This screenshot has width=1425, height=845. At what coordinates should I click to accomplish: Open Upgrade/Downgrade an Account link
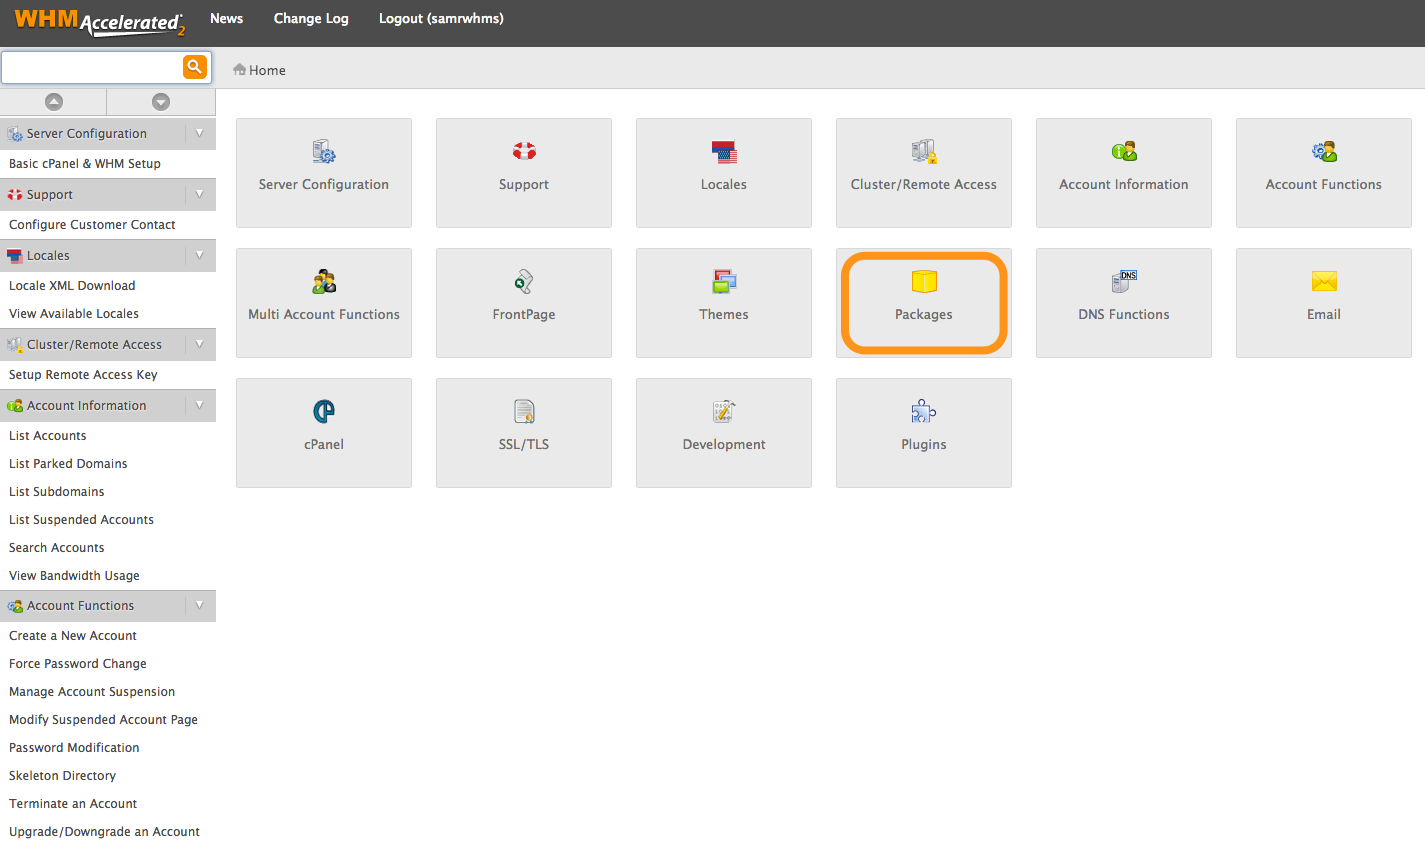coord(104,832)
